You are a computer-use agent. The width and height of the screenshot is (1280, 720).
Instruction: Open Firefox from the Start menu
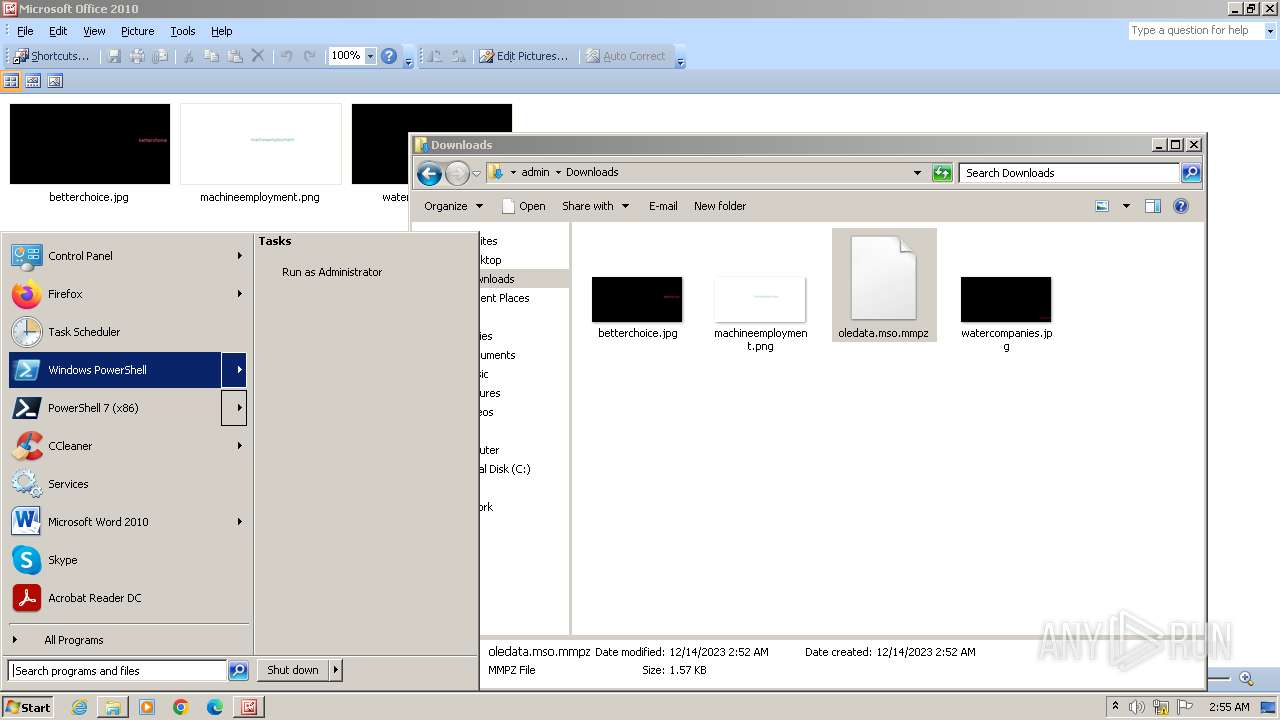[x=128, y=294]
